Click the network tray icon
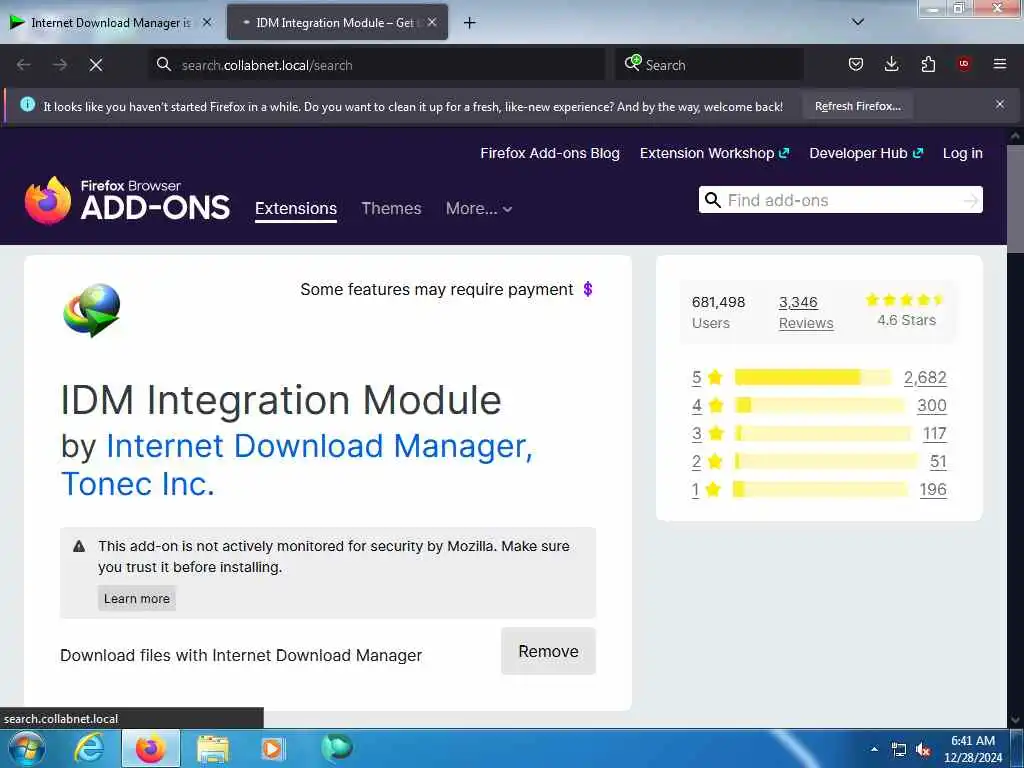This screenshot has width=1024, height=768. (x=899, y=750)
